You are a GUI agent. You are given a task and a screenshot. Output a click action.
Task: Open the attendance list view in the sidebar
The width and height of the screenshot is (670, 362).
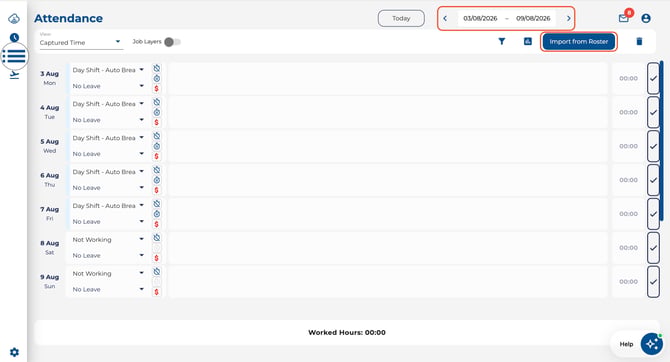[x=14, y=56]
